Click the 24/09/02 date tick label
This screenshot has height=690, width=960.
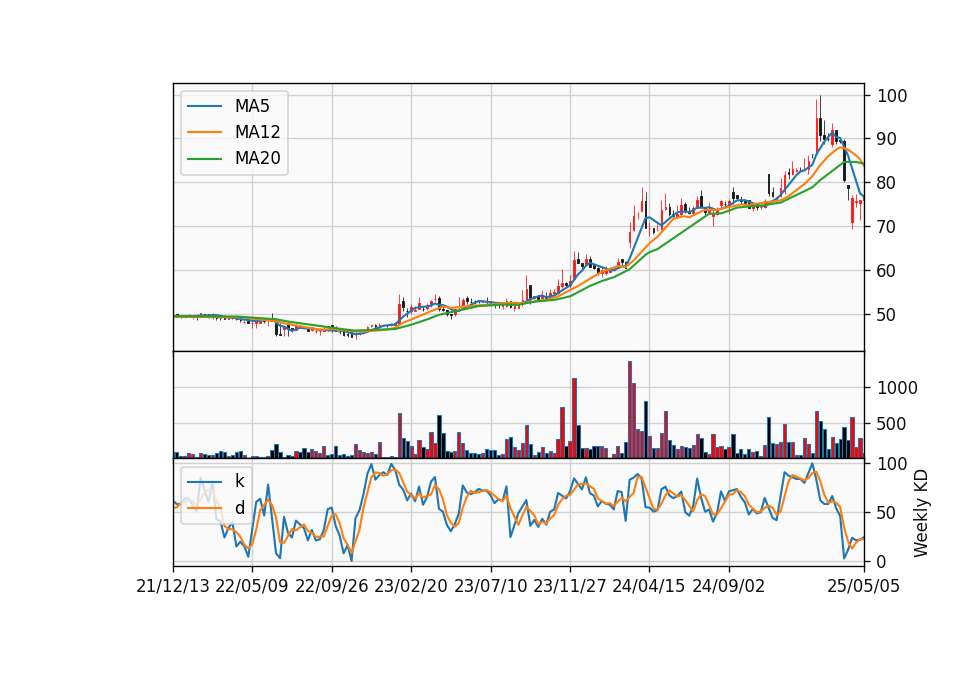728,586
